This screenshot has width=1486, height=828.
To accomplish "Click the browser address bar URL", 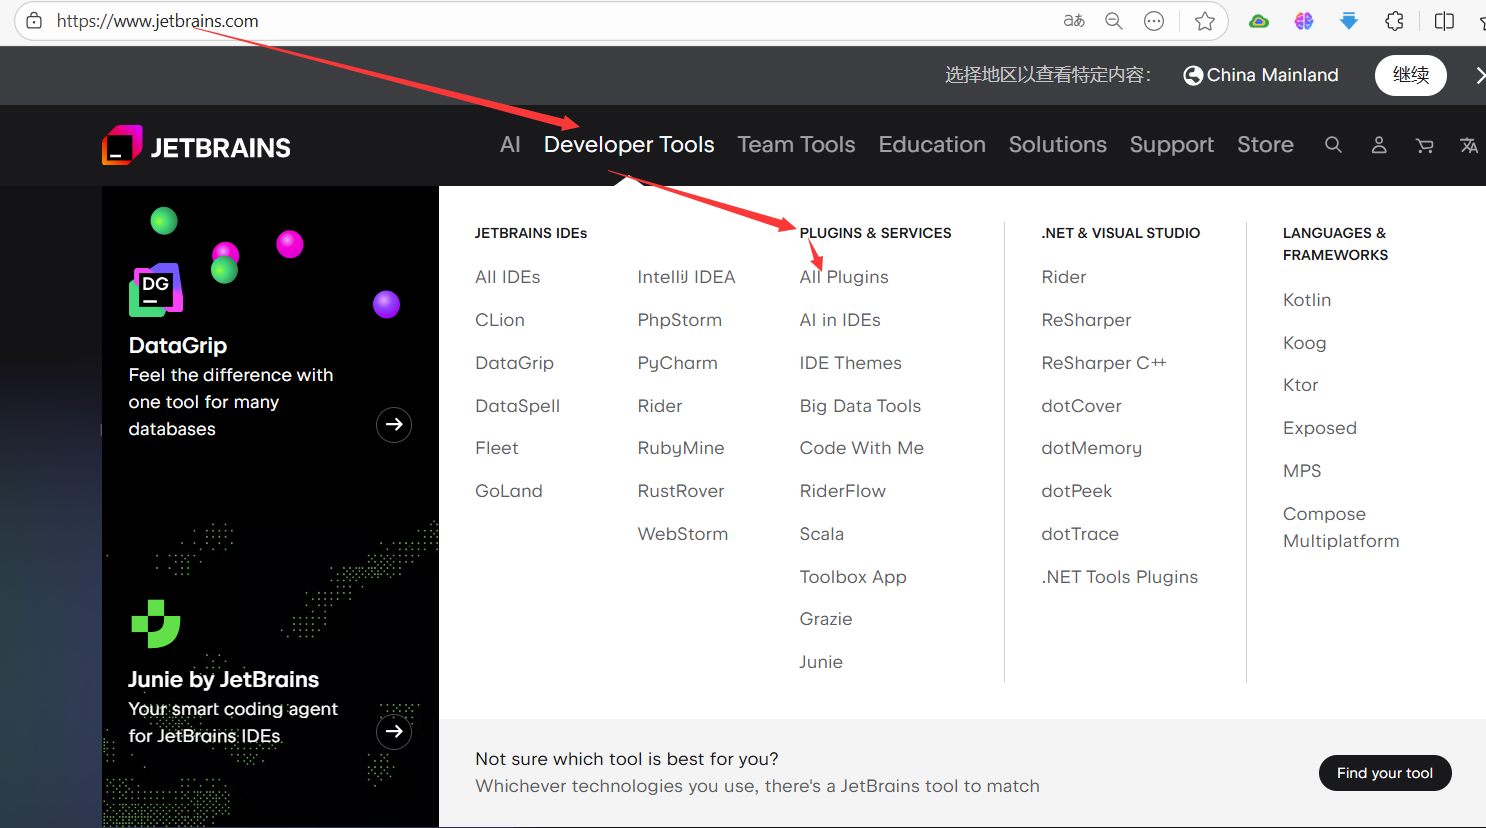I will tap(158, 21).
